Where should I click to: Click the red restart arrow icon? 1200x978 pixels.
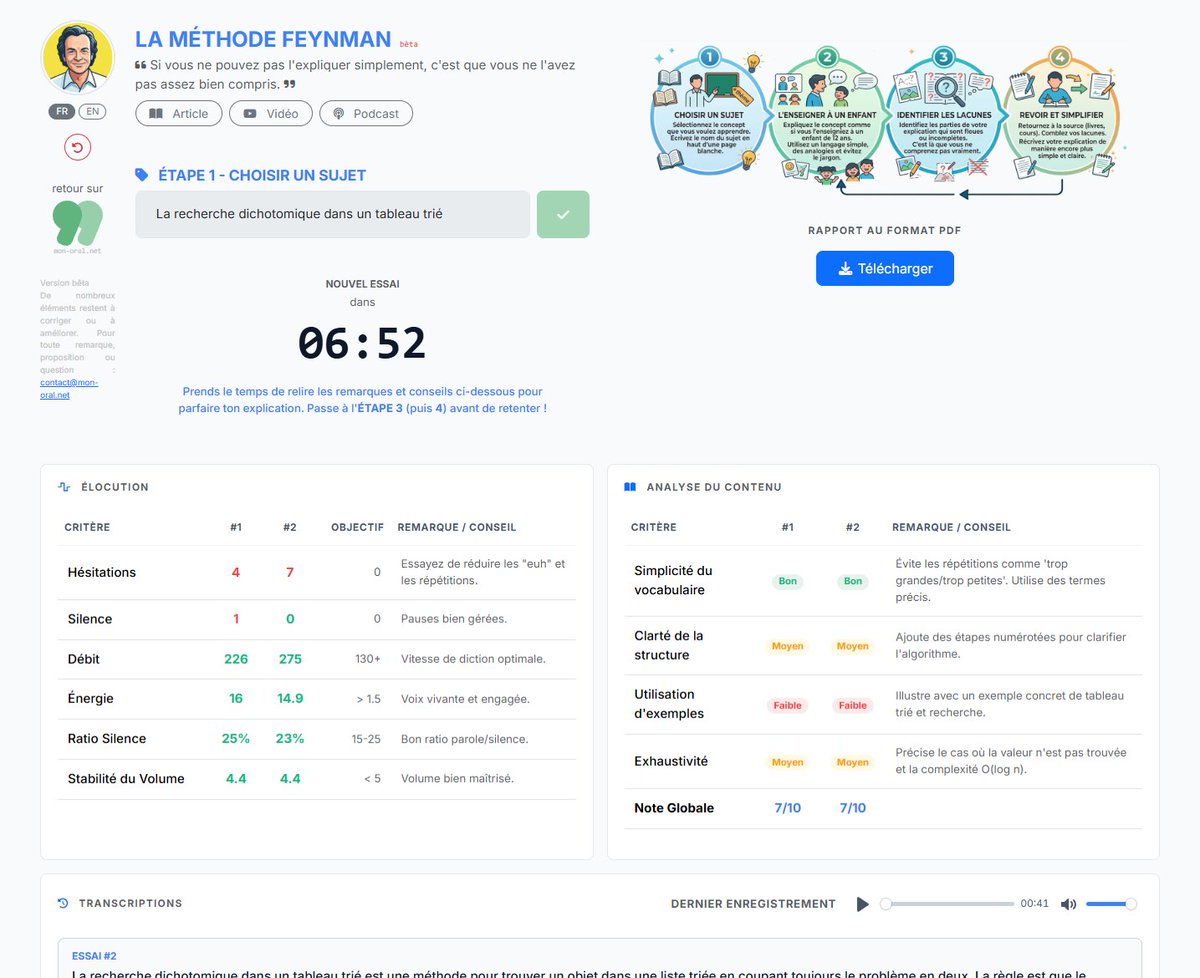coord(77,147)
